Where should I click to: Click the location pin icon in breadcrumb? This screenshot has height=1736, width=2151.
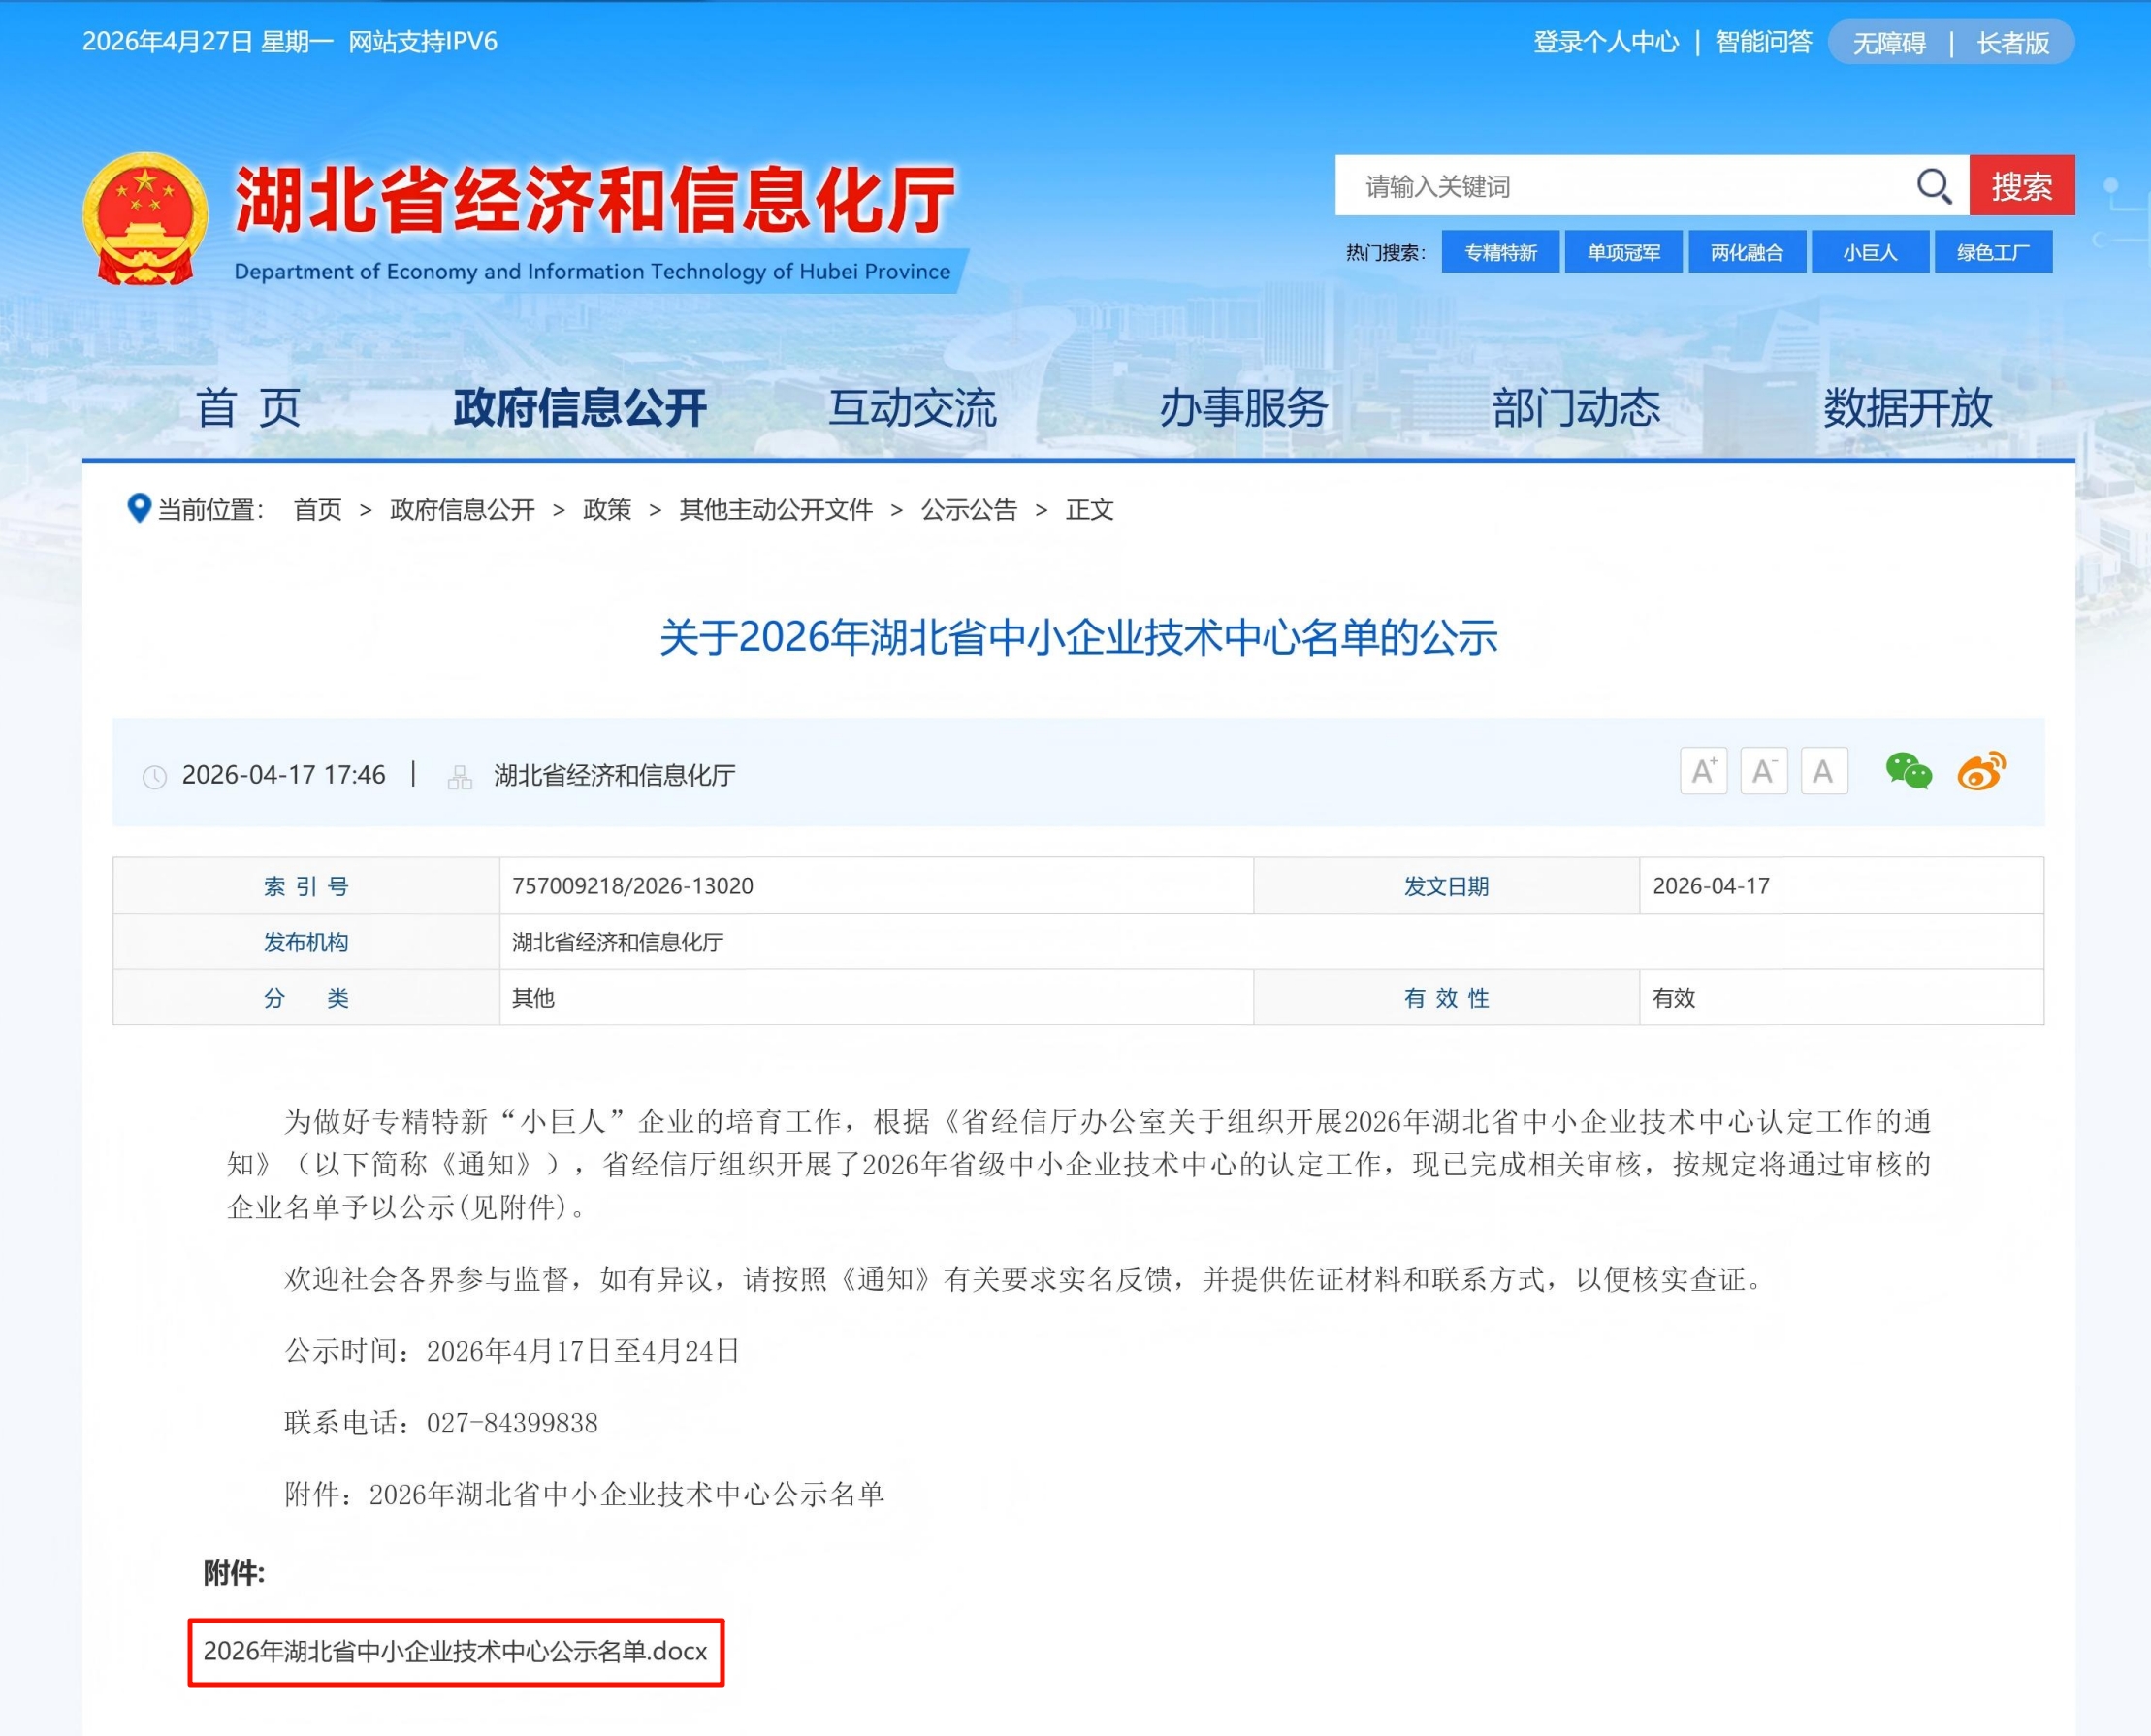pos(139,508)
